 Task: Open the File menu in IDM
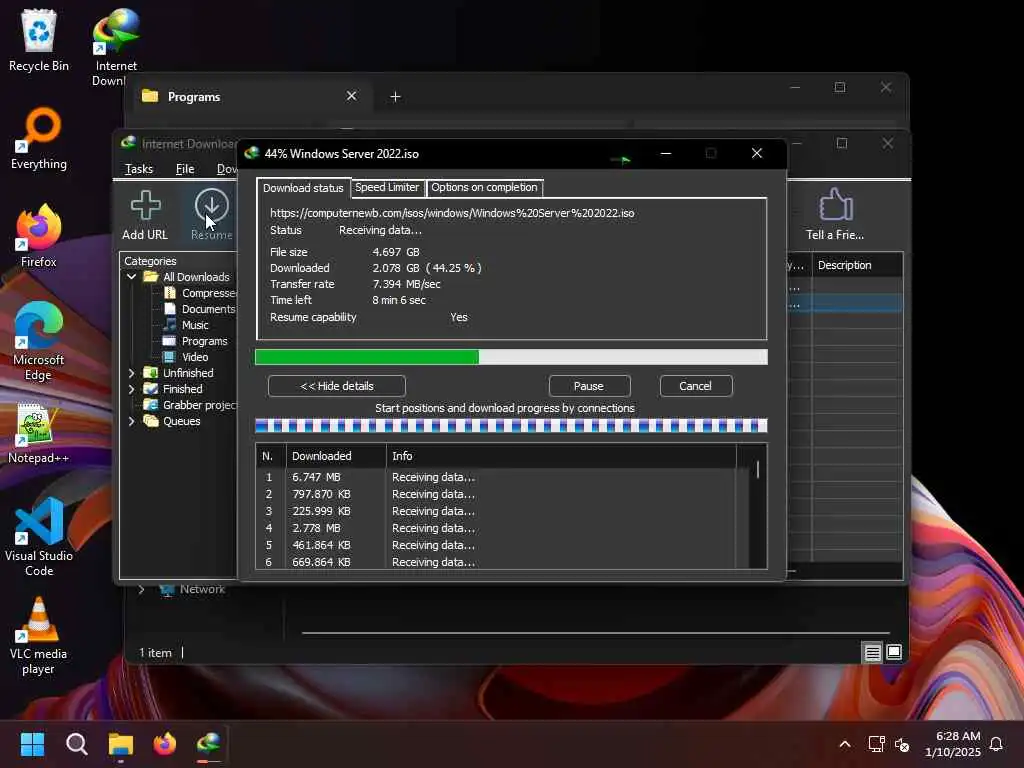(x=185, y=168)
